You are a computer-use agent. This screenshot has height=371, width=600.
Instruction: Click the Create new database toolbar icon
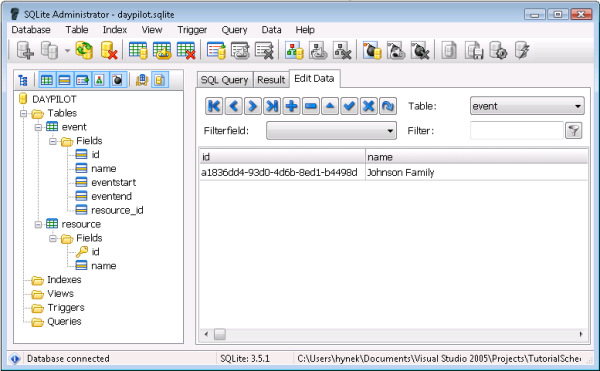[x=25, y=50]
